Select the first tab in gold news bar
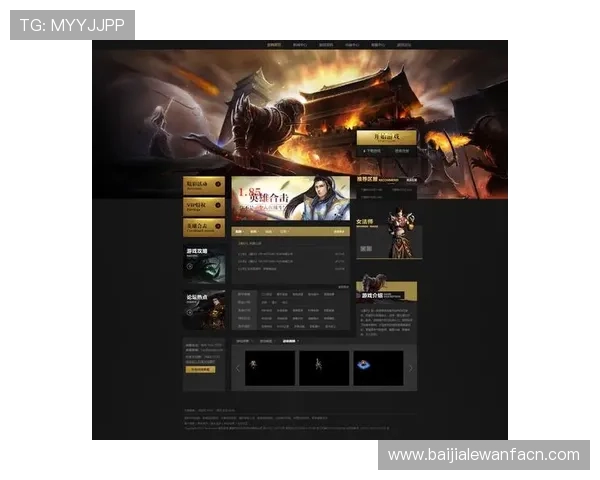This screenshot has width=600, height=480. tap(240, 231)
